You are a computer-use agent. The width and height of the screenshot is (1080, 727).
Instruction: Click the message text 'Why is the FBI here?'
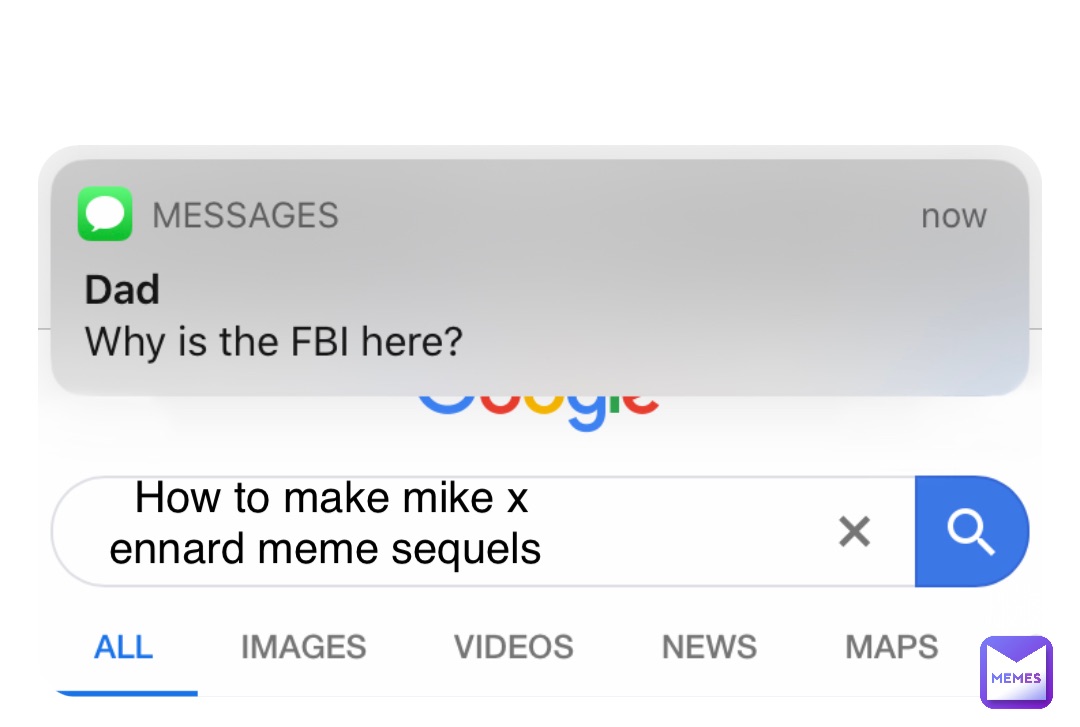273,342
